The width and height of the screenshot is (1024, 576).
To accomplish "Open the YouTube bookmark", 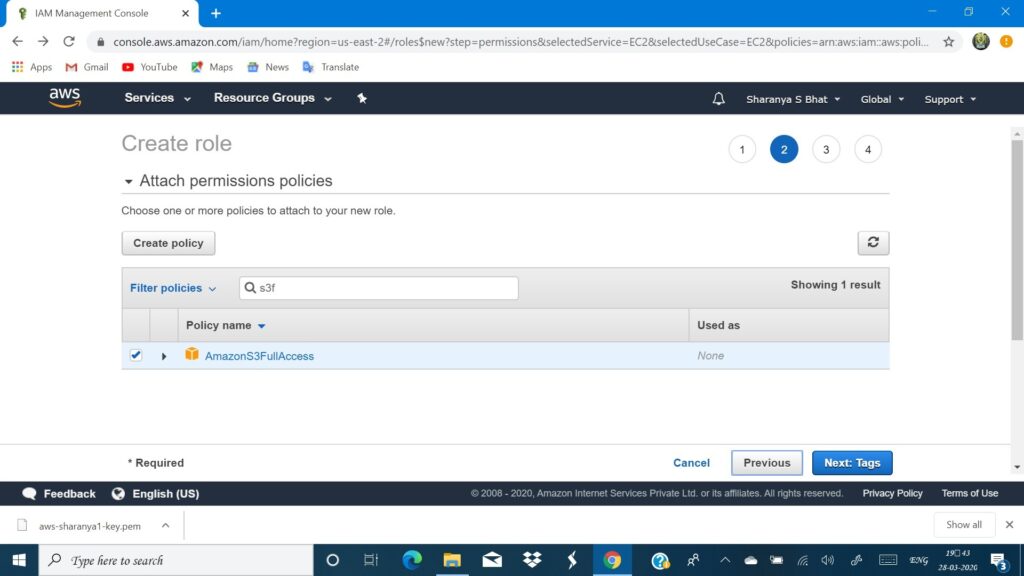I will (x=150, y=67).
